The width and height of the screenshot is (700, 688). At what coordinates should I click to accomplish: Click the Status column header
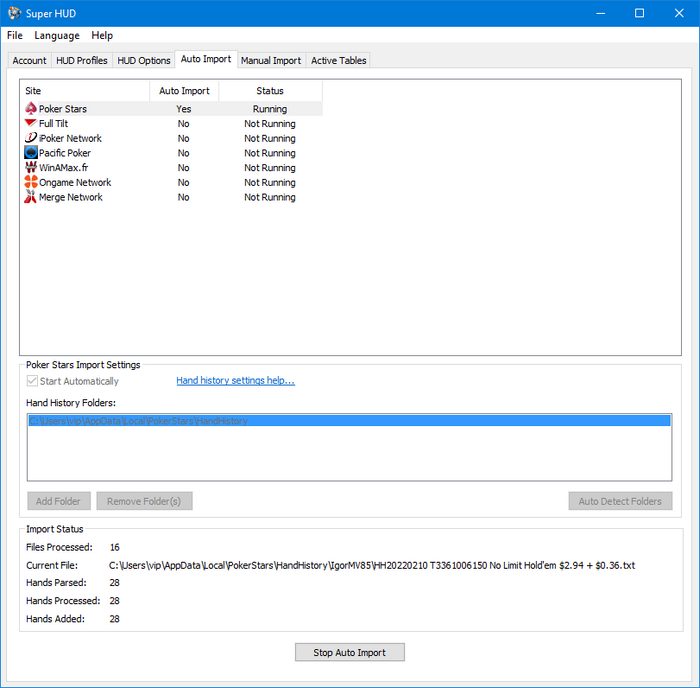click(x=270, y=91)
